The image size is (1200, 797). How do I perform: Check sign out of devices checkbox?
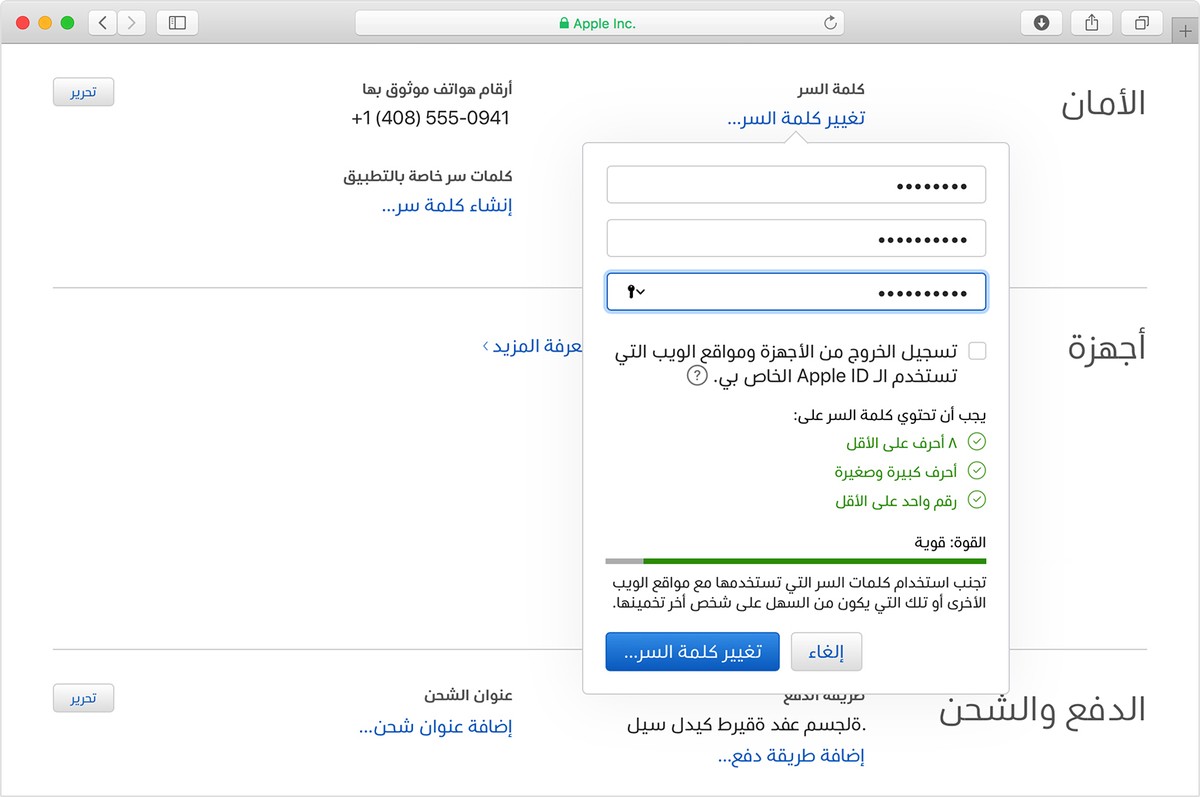click(x=977, y=351)
